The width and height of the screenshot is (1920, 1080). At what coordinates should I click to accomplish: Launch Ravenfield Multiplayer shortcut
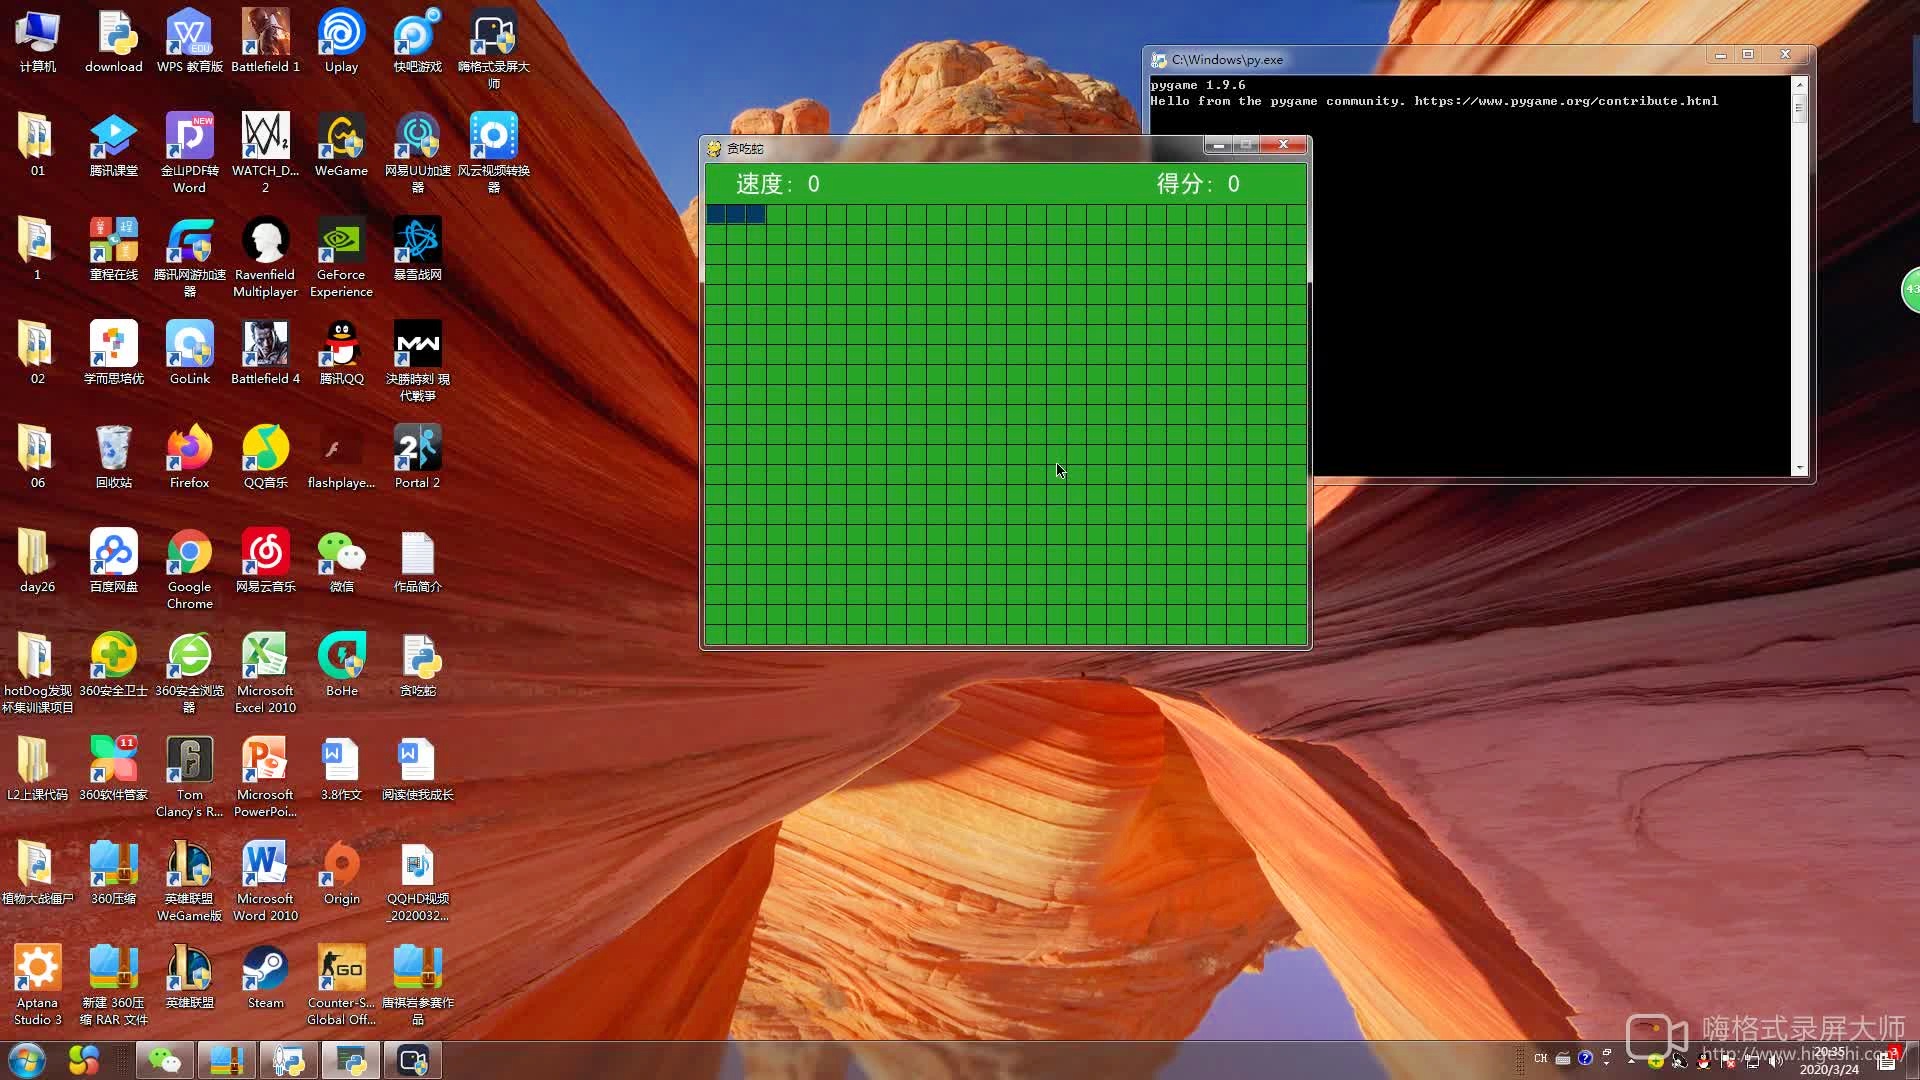pos(265,256)
